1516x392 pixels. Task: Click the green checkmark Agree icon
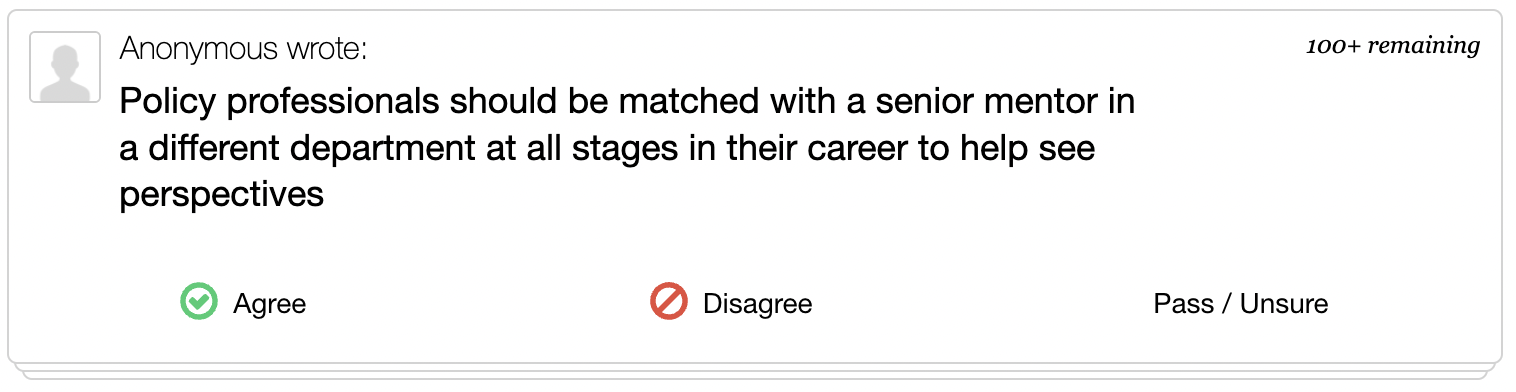(199, 302)
